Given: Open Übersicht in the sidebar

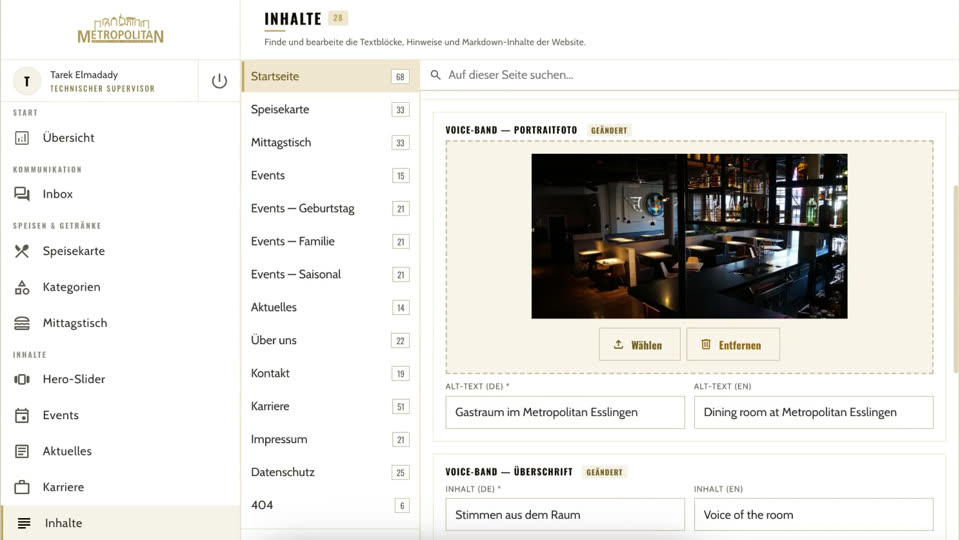Looking at the screenshot, I should [x=121, y=138].
